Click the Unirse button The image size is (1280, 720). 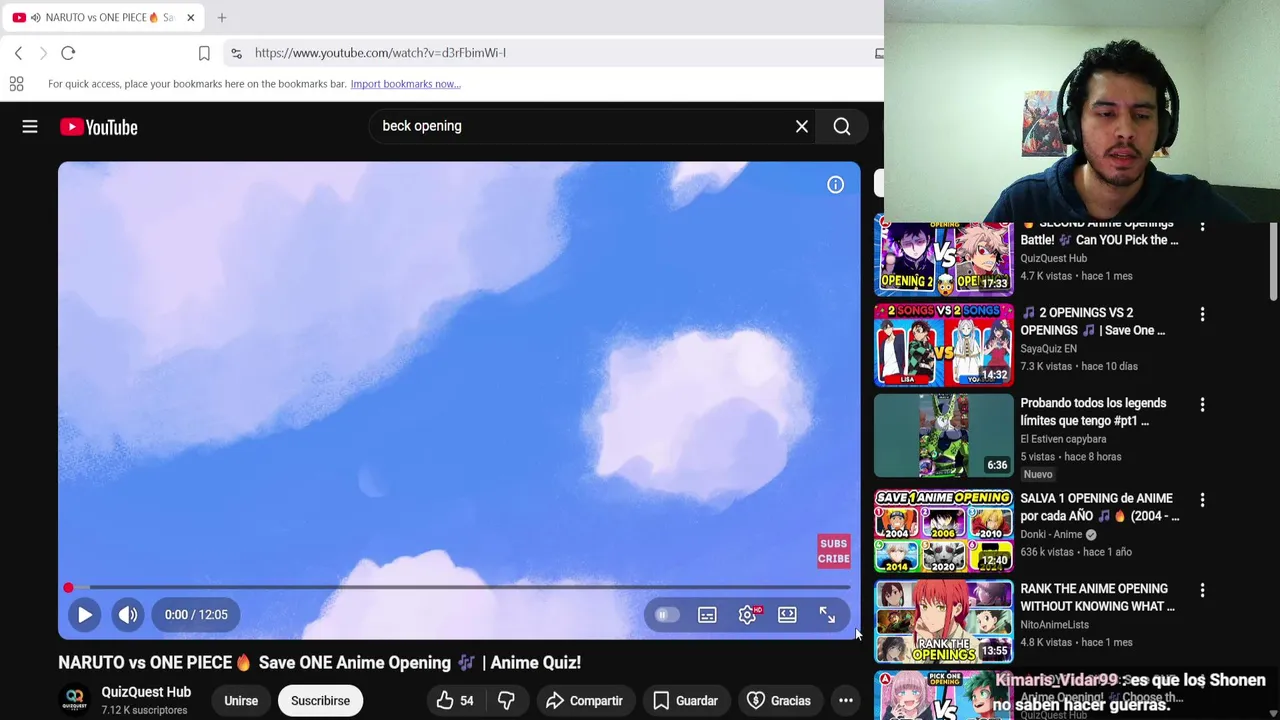tap(241, 701)
